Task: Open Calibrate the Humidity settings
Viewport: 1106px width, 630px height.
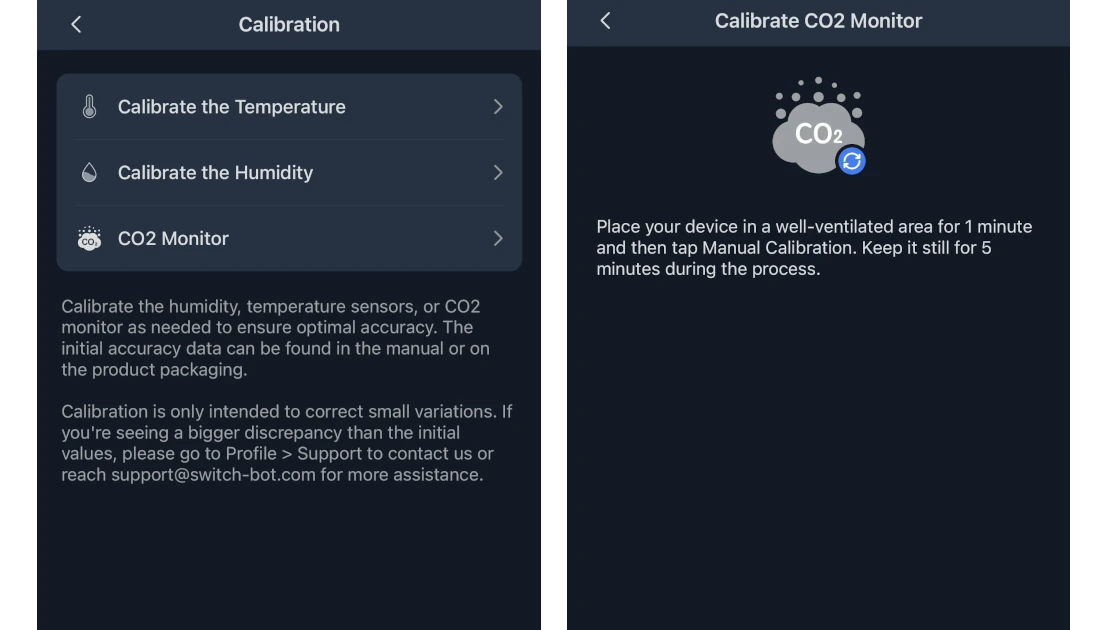Action: pos(216,172)
